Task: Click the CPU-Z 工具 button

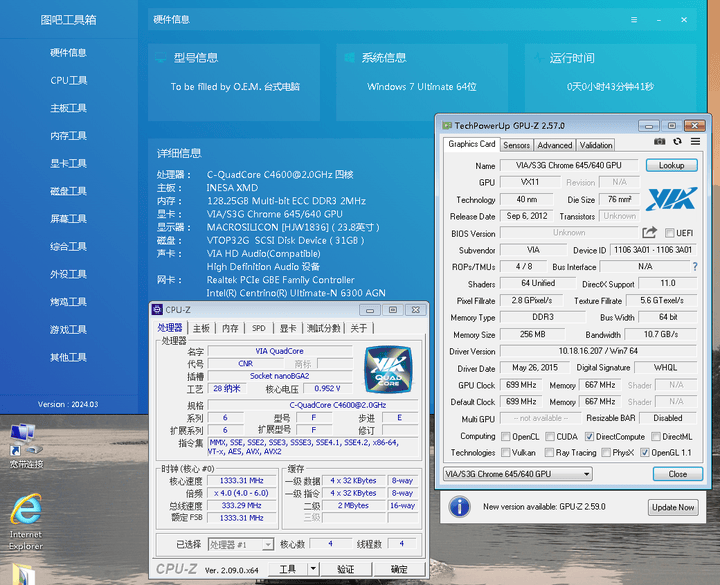Action: point(287,569)
